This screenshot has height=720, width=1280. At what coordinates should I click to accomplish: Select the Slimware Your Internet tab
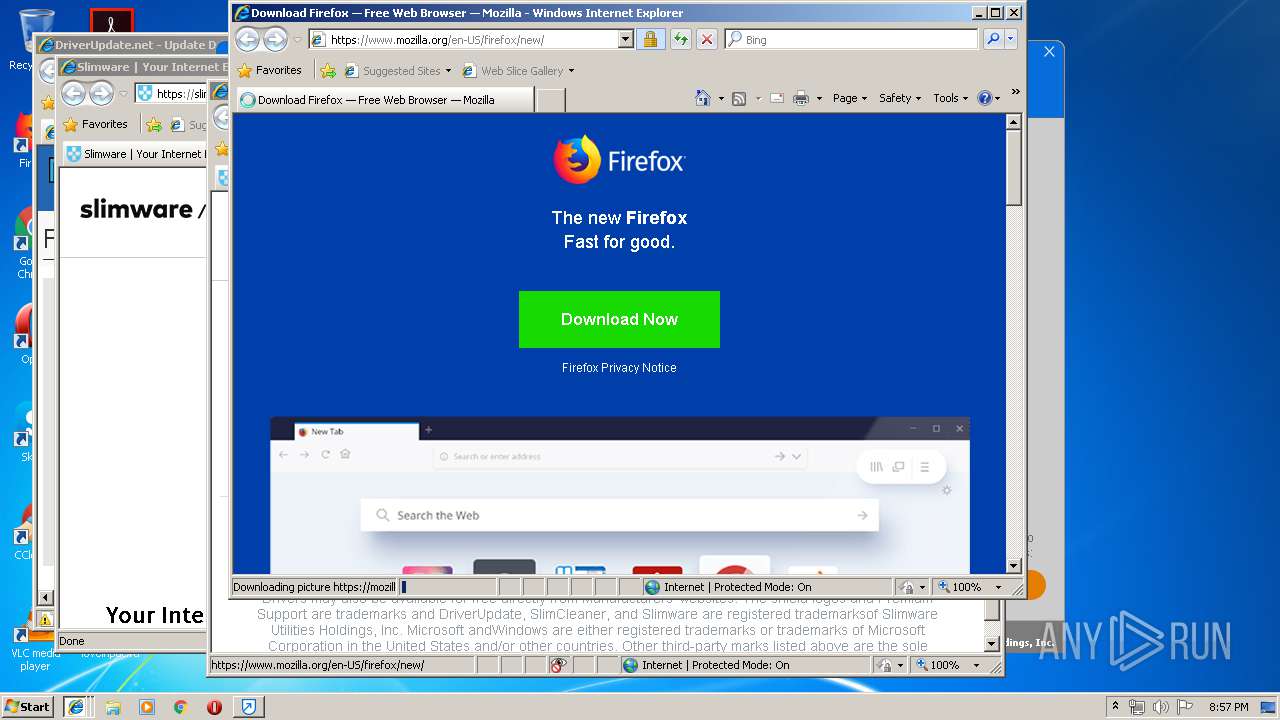point(134,154)
